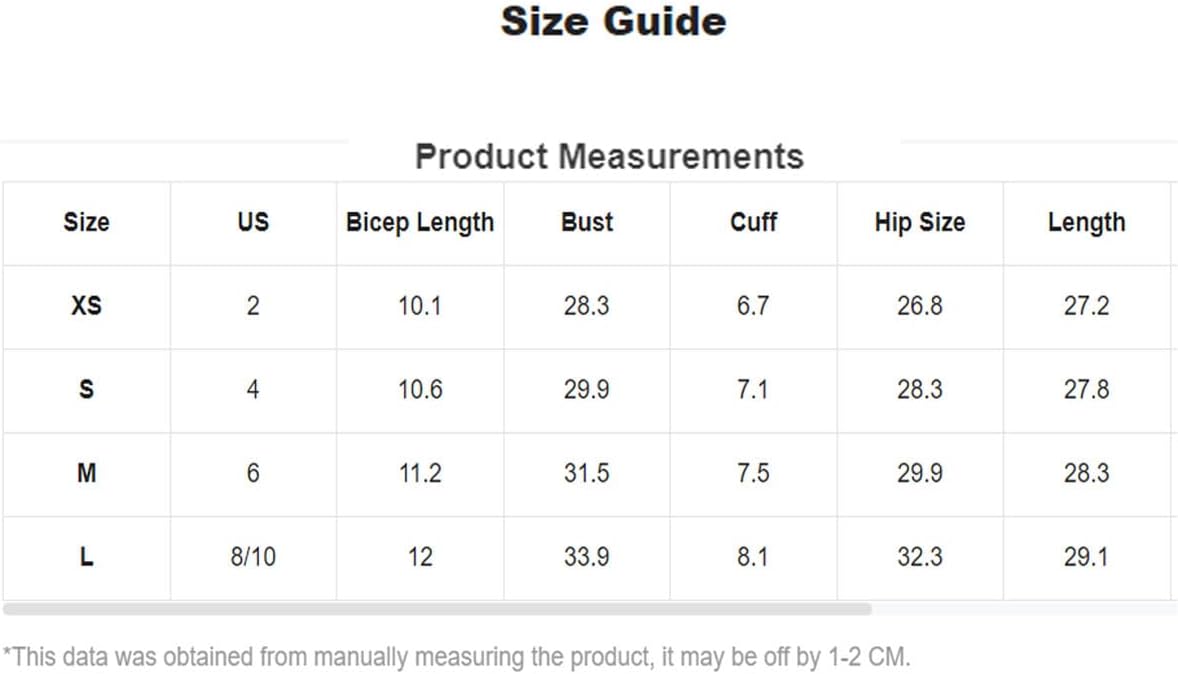
Task: Select the L size row label
Action: (x=86, y=557)
